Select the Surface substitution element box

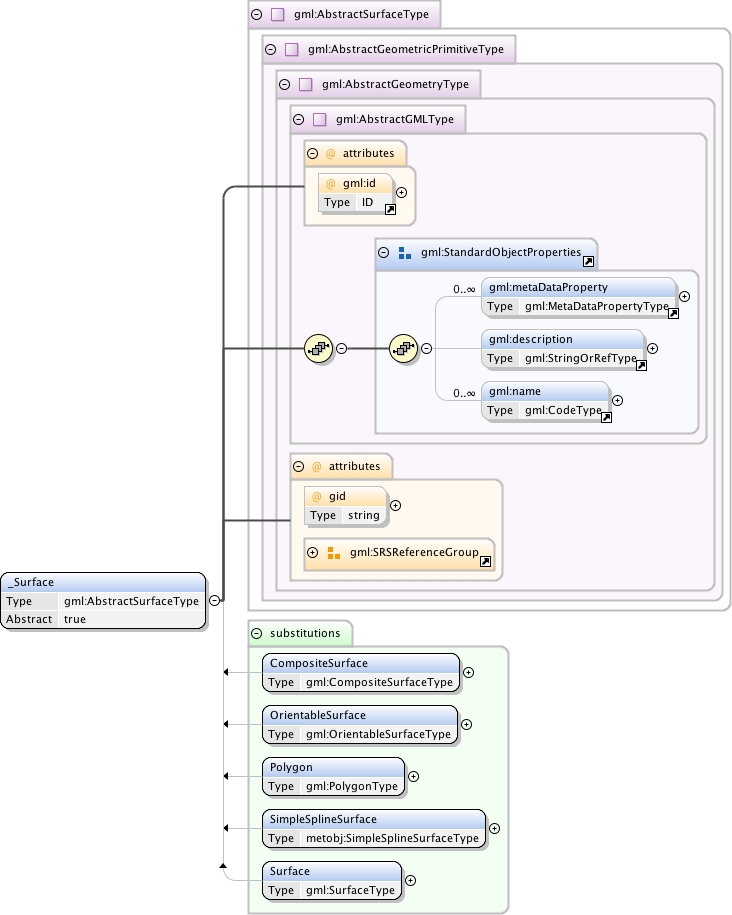click(332, 880)
